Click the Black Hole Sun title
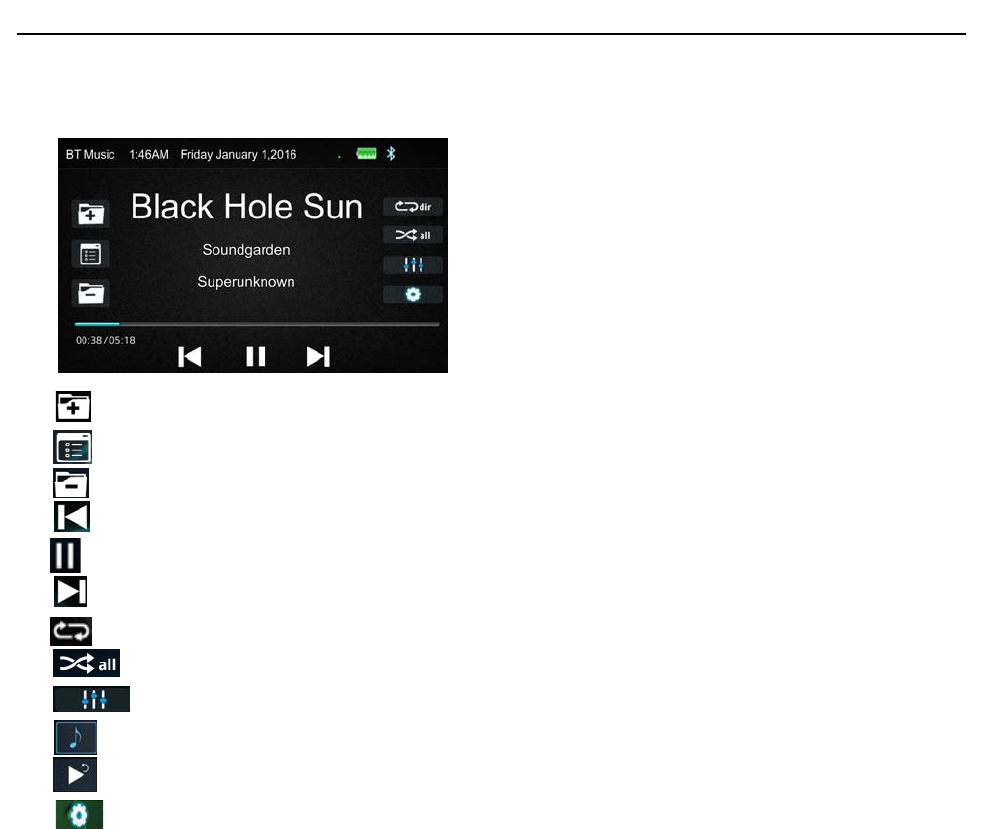Viewport: 991px width, 829px height. (247, 207)
